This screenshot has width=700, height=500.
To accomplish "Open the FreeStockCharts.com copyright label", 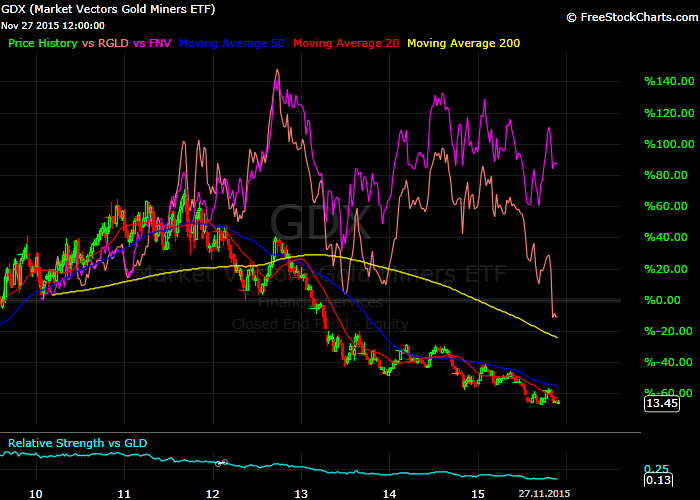I will click(632, 17).
